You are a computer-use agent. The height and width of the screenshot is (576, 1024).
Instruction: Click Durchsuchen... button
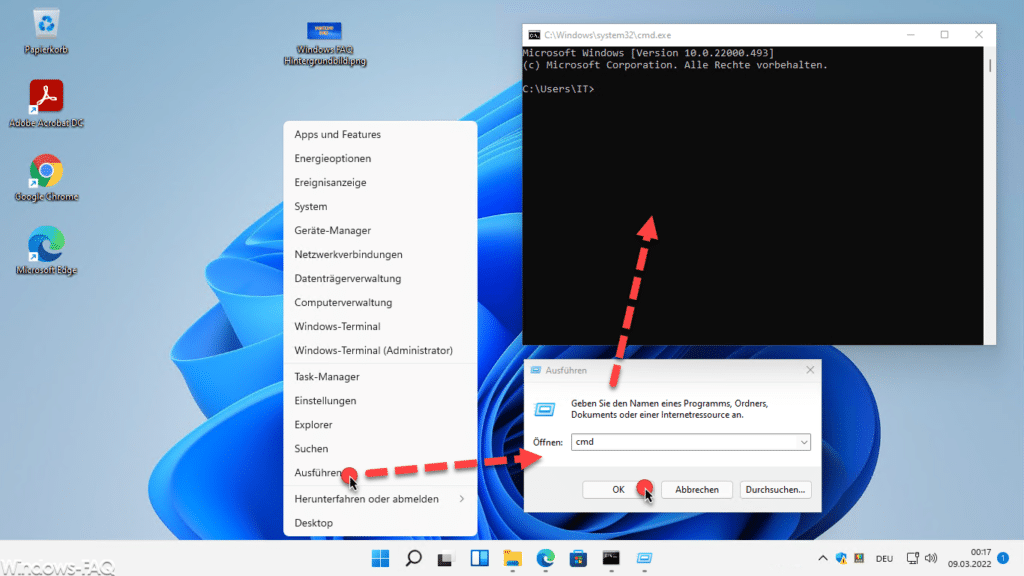[775, 490]
